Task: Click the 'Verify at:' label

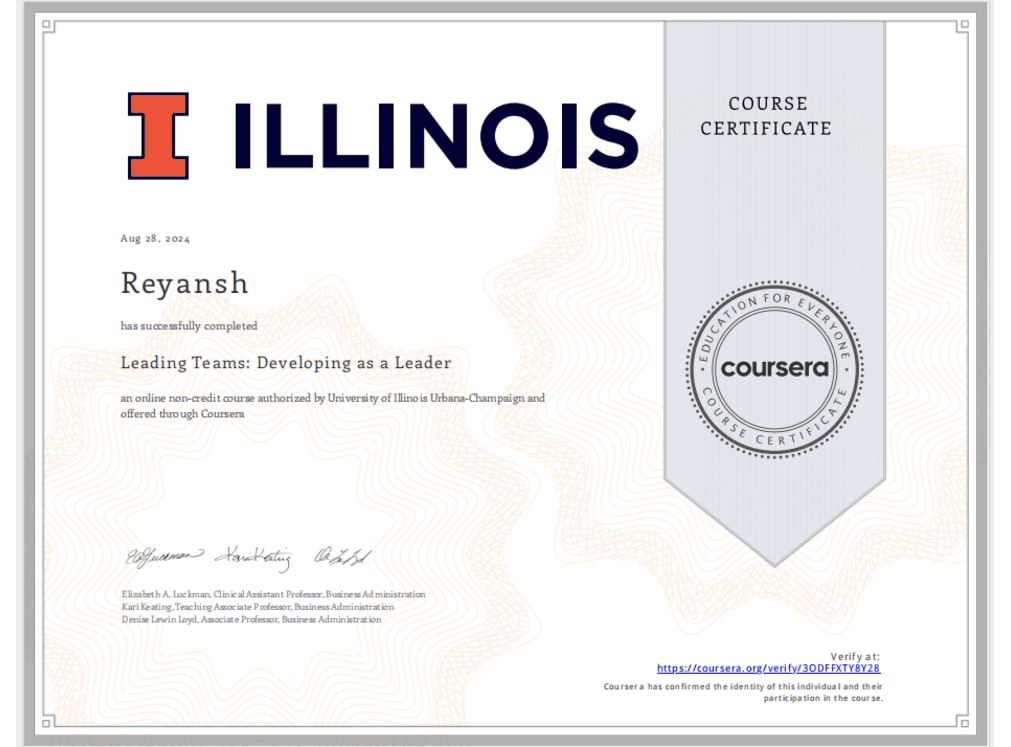Action: [855, 656]
